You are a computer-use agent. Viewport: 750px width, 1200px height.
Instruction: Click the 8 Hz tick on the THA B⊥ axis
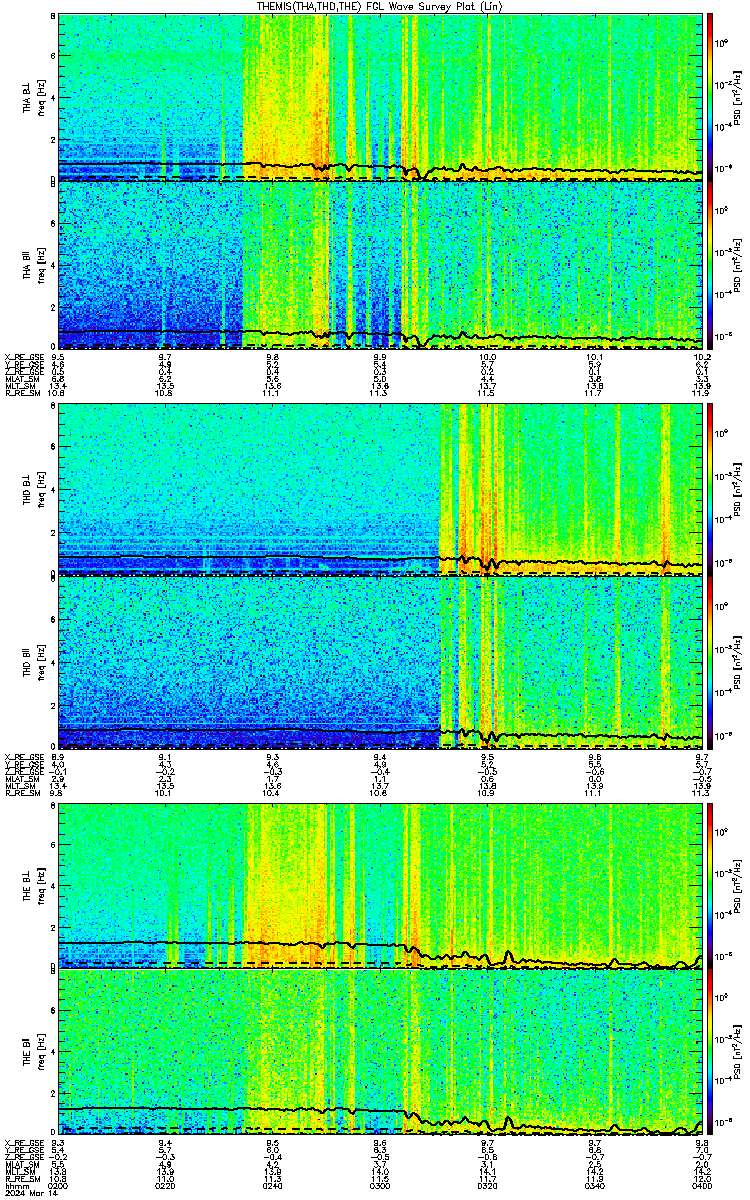[x=52, y=18]
